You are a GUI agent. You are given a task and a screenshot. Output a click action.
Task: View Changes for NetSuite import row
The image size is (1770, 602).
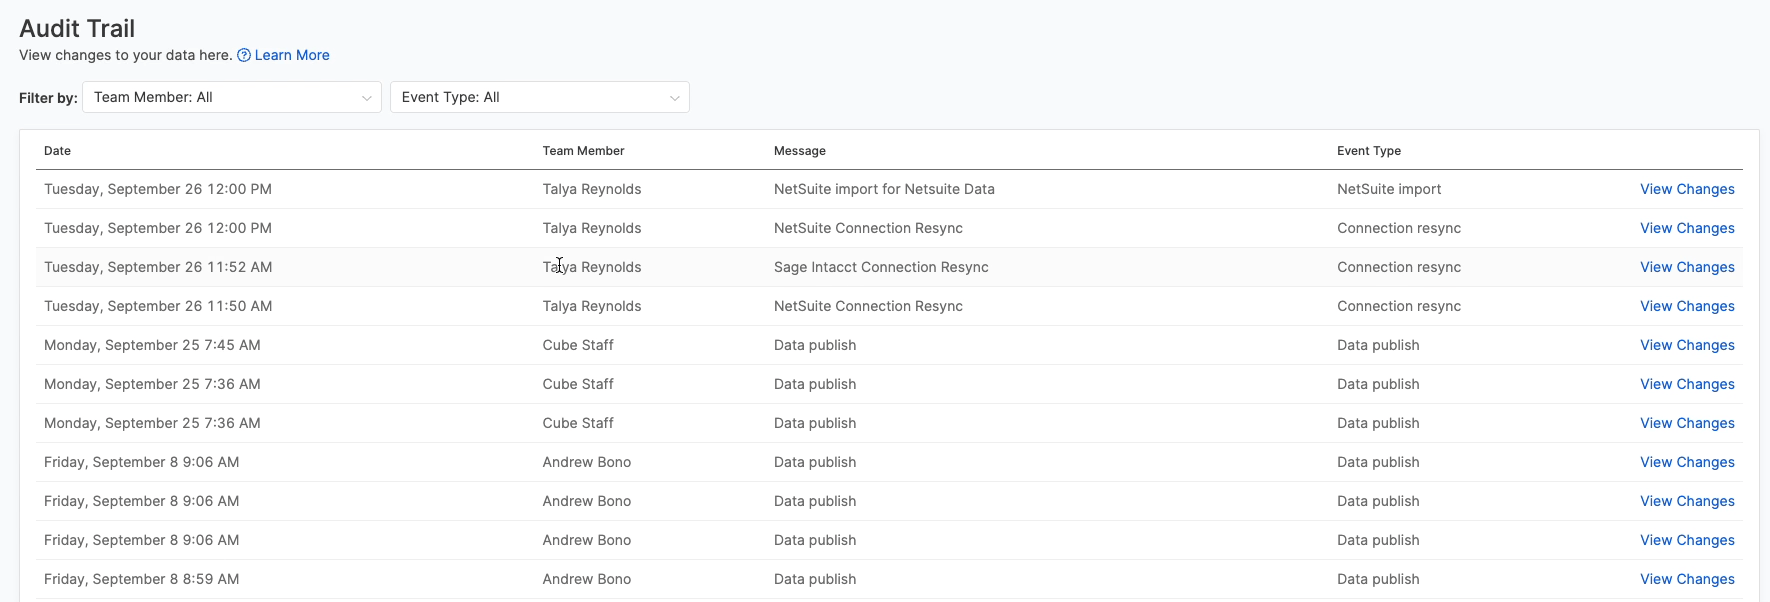click(x=1686, y=189)
